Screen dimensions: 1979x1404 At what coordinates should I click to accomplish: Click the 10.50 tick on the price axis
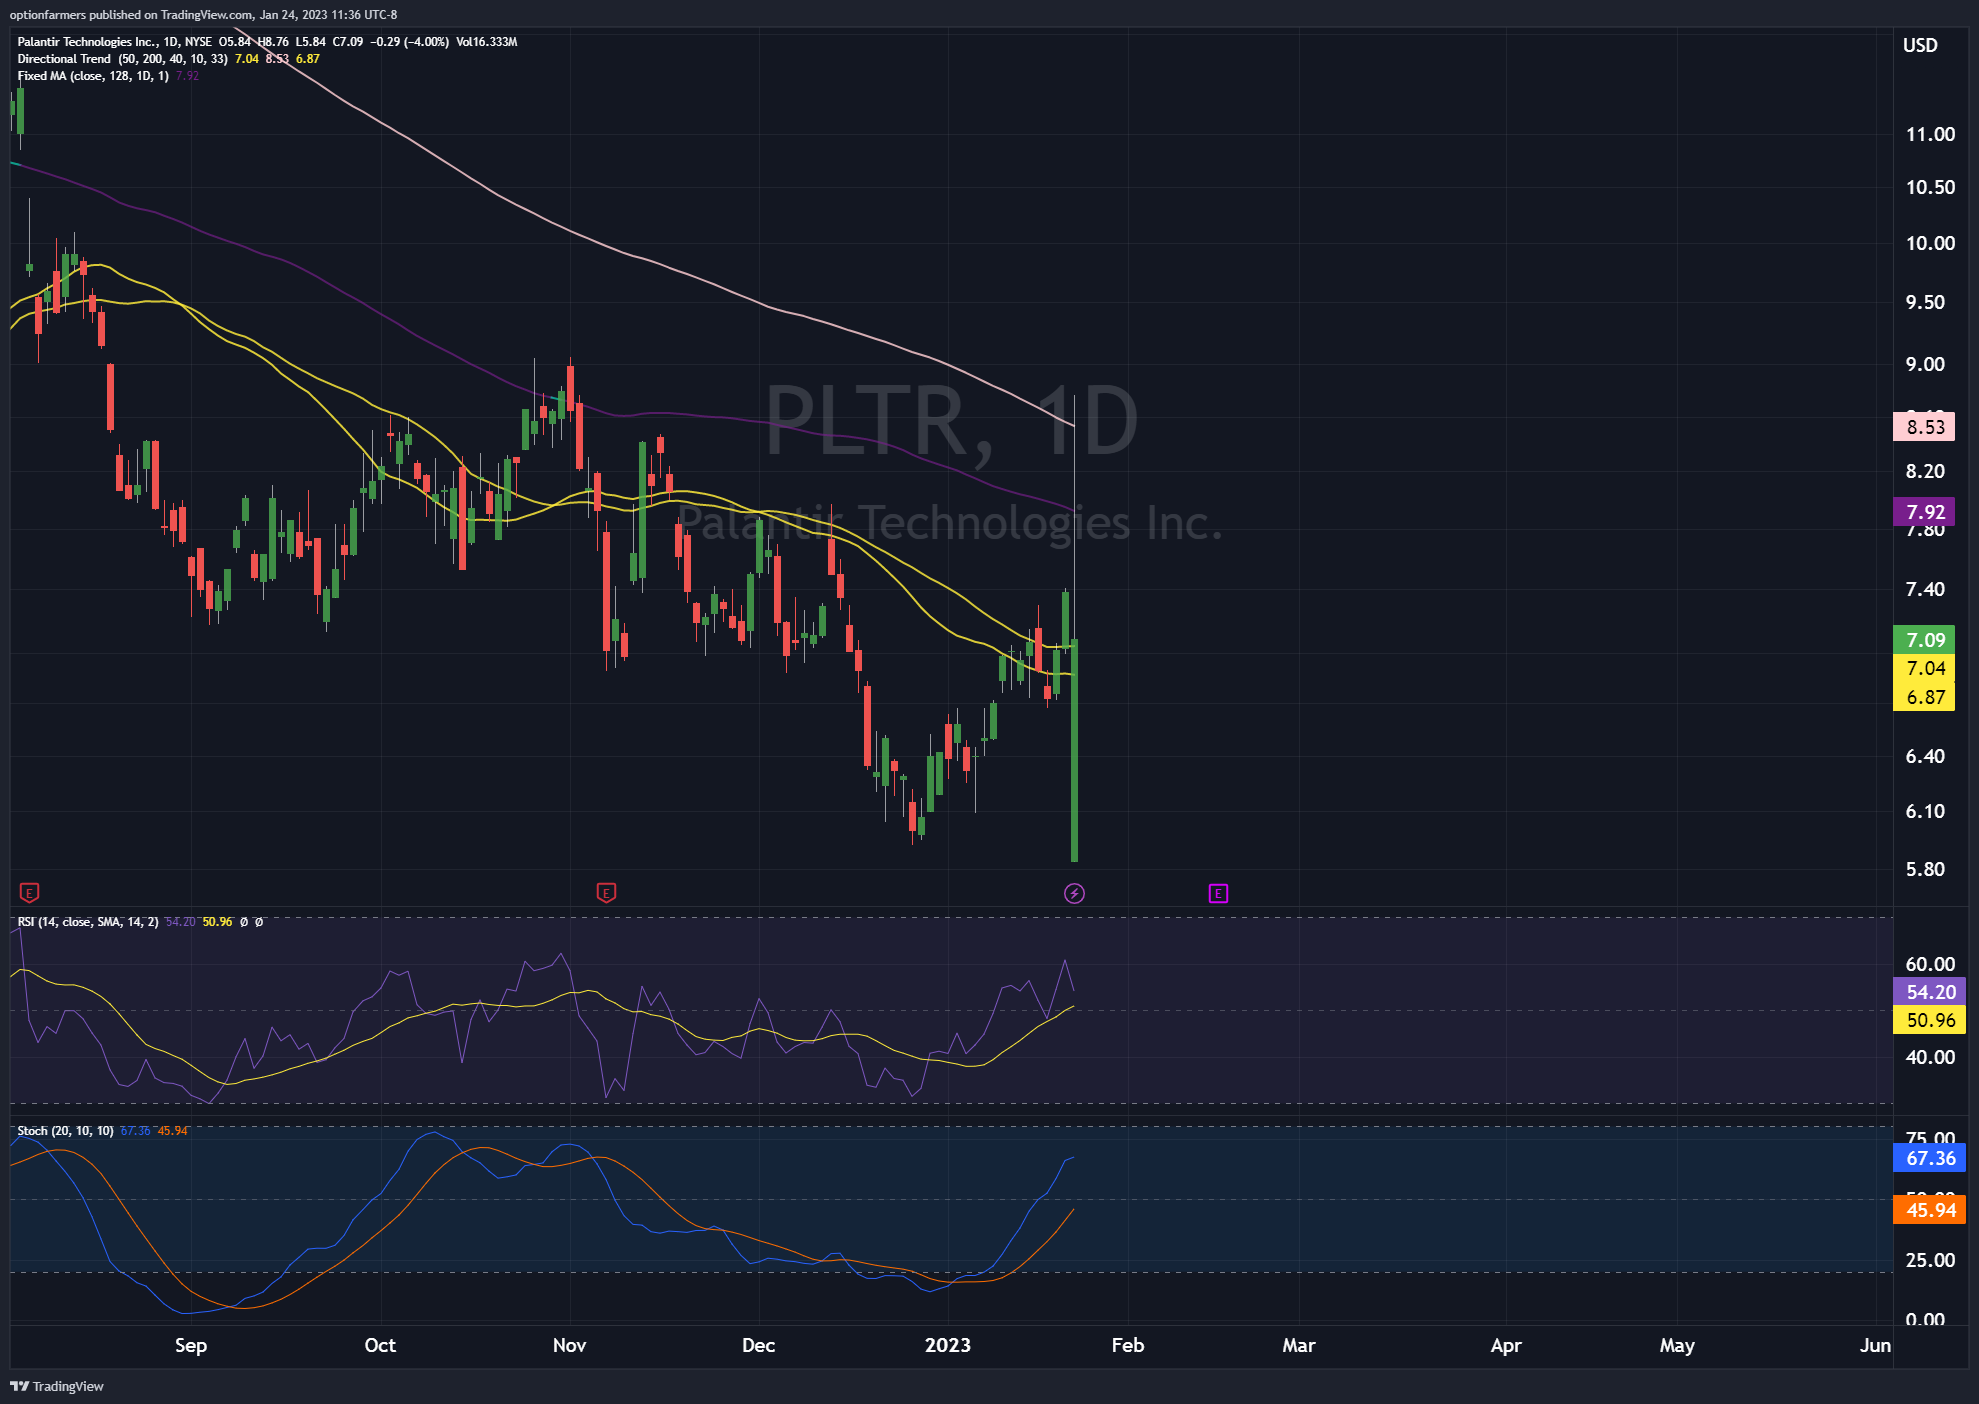click(1930, 187)
